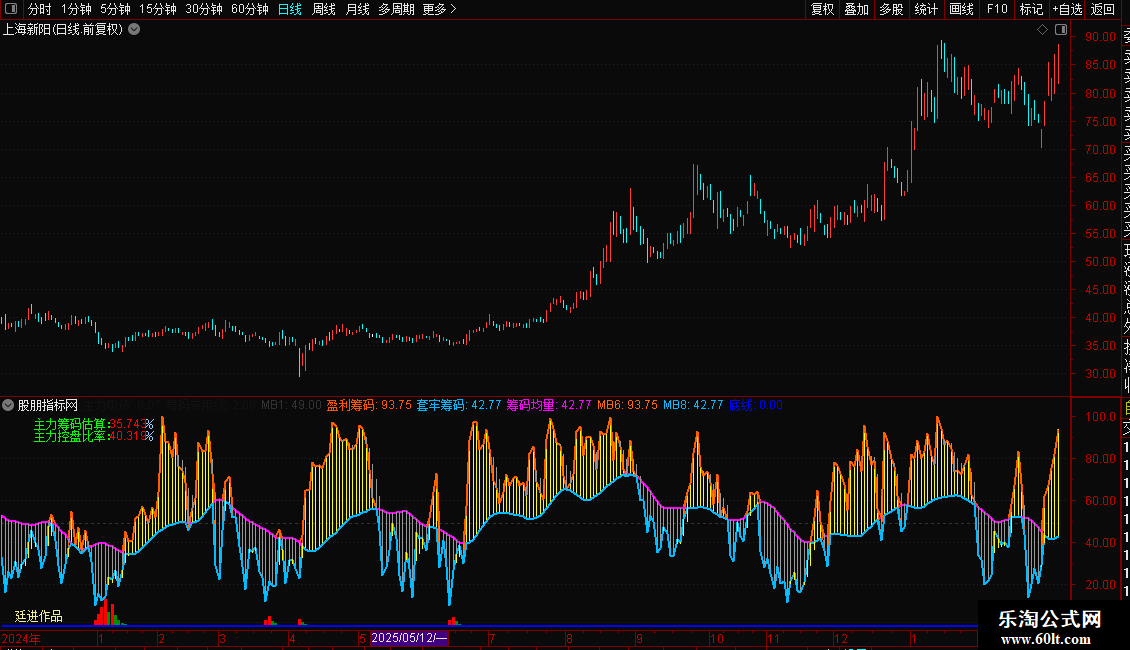
Task: Click the MB1: 49.00 value
Action: (291, 405)
